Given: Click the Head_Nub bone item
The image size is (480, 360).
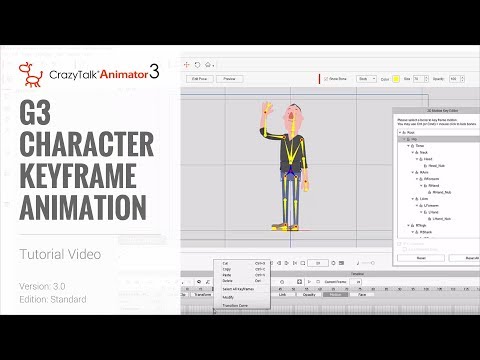Looking at the screenshot, I should click(437, 166).
